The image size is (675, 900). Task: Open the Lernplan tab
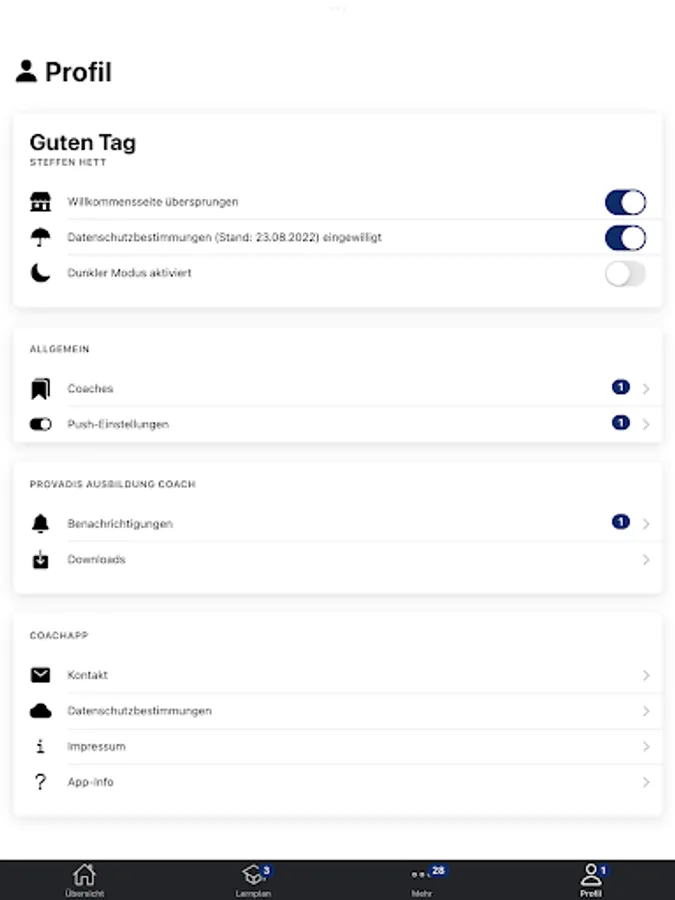tap(253, 880)
